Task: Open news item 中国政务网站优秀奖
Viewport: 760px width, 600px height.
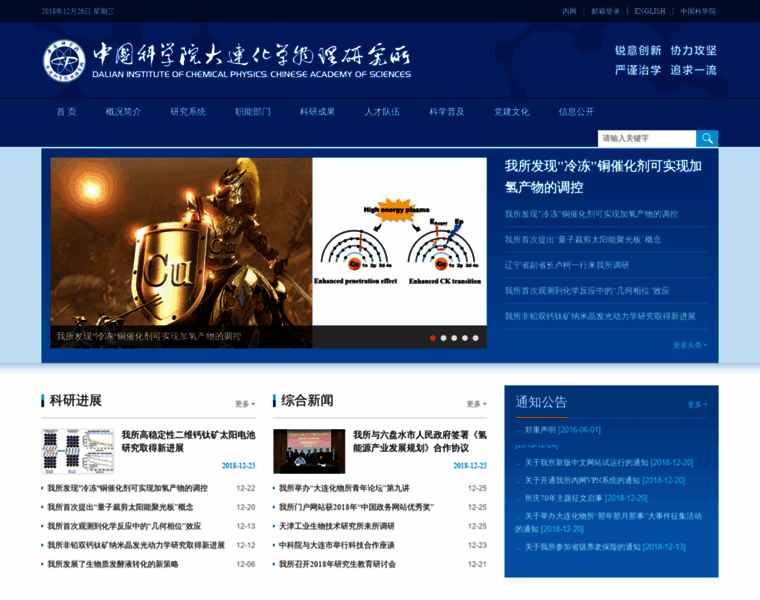Action: [356, 507]
